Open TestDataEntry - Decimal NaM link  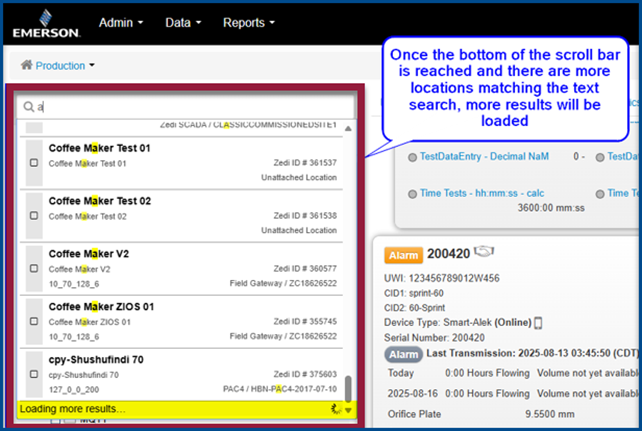pyautogui.click(x=484, y=156)
